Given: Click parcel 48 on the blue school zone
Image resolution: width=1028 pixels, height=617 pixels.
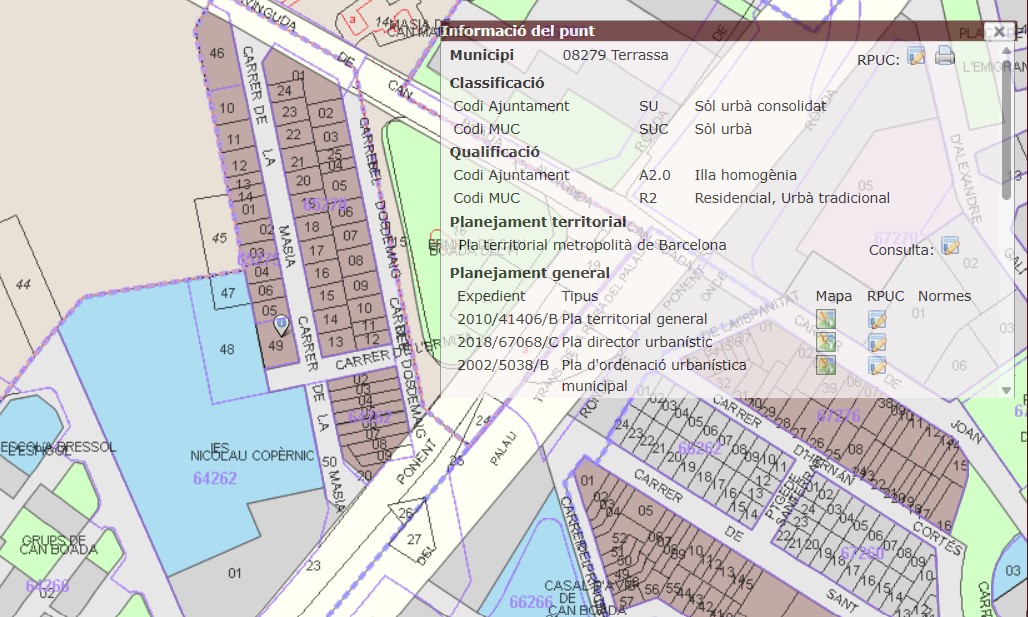Looking at the screenshot, I should coord(227,349).
